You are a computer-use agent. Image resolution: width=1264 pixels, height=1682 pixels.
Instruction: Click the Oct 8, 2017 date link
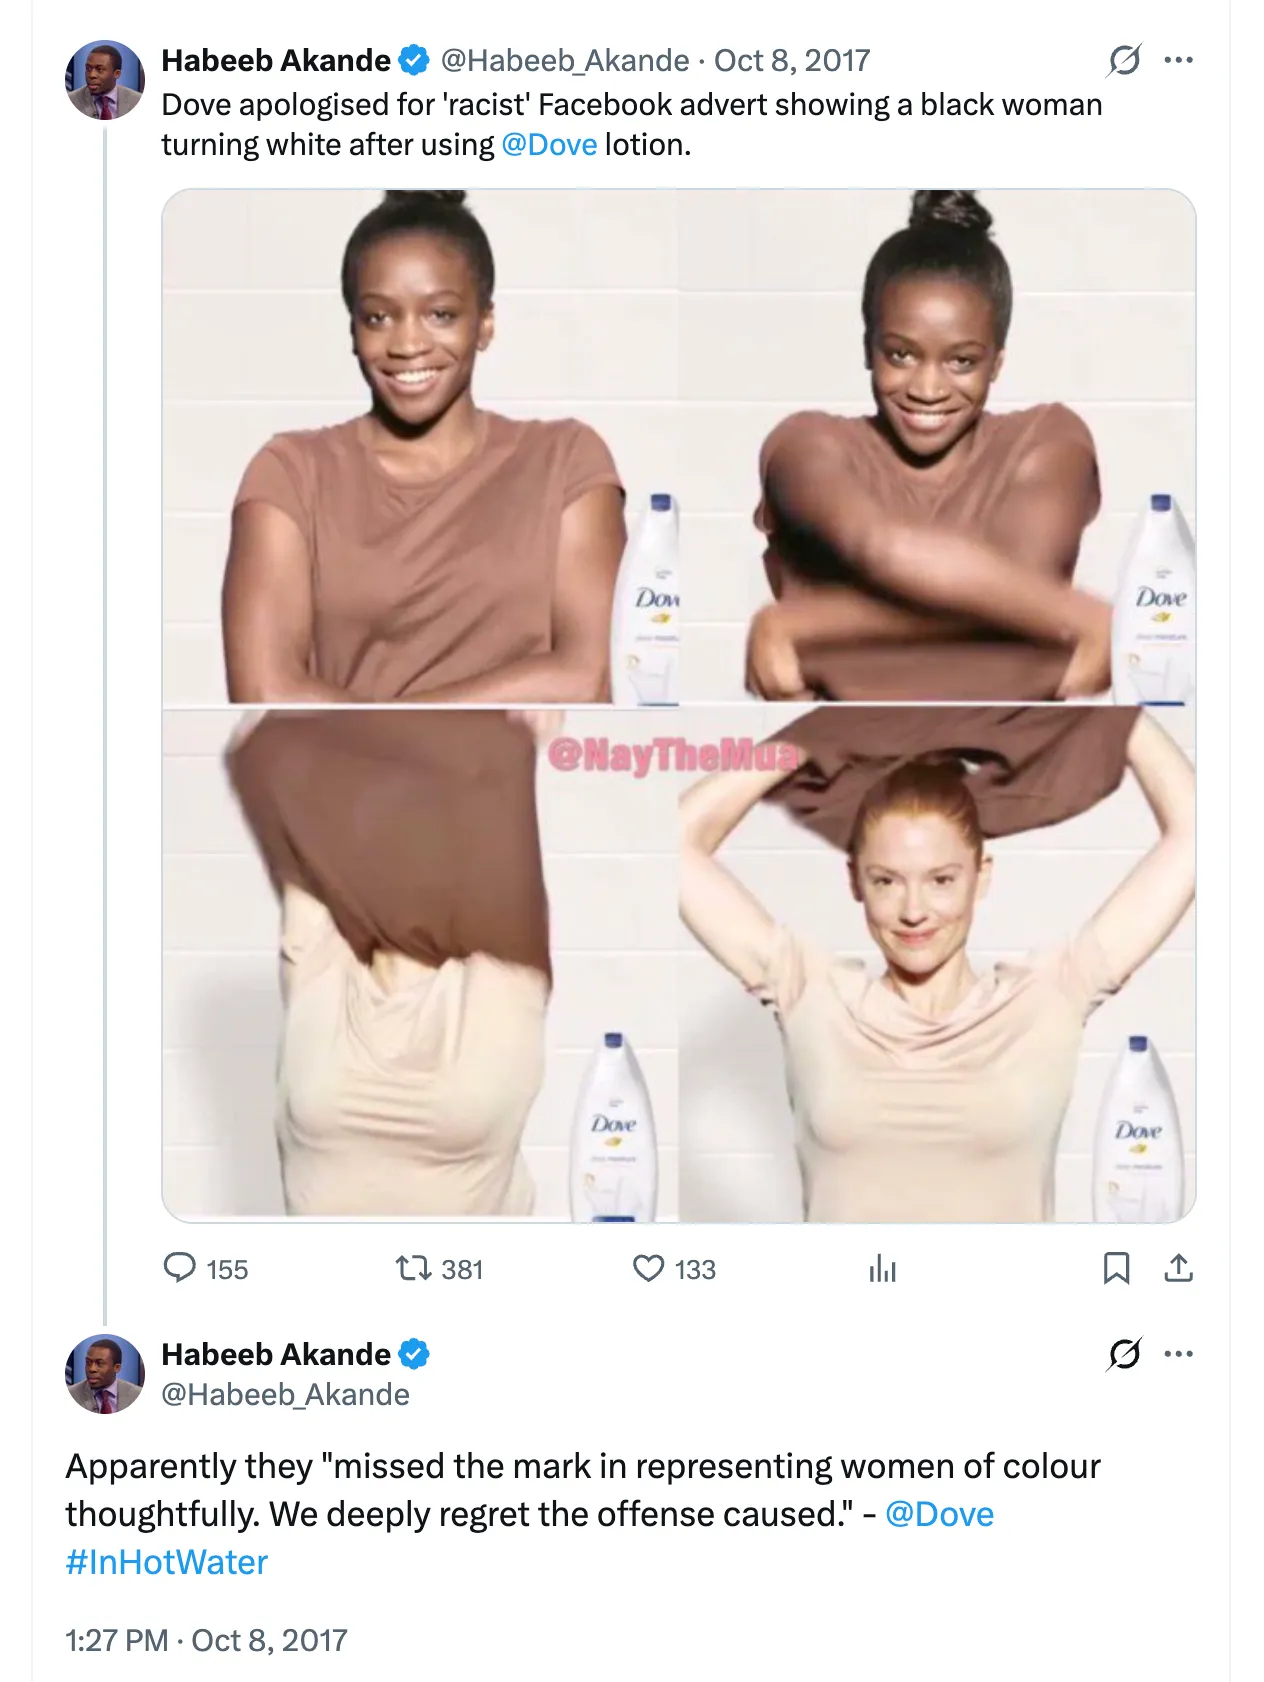[791, 60]
